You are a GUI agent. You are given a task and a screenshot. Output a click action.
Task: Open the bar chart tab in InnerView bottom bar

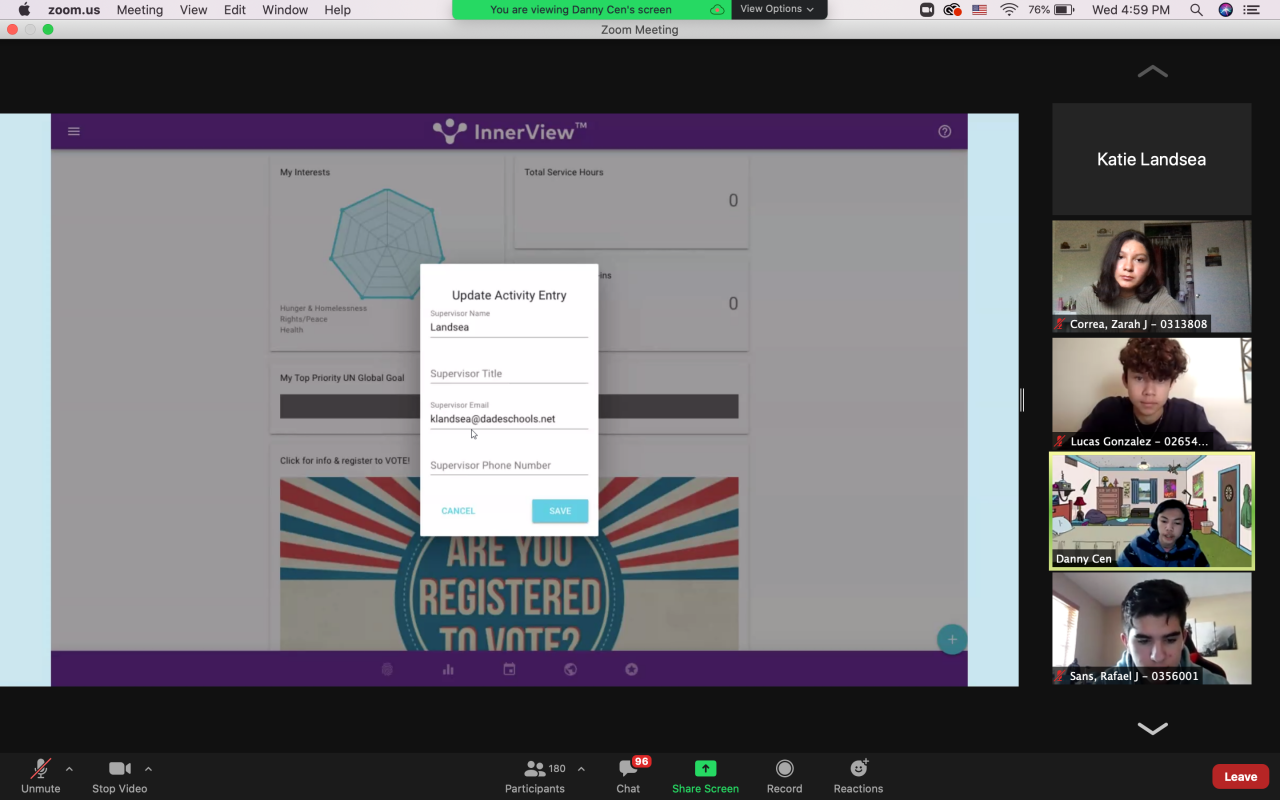[448, 670]
